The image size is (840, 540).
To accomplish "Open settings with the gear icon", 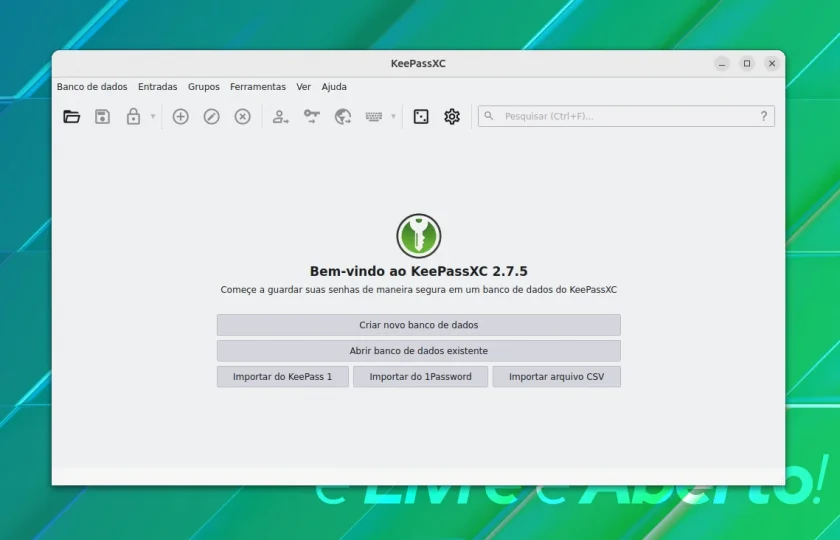I will click(452, 116).
